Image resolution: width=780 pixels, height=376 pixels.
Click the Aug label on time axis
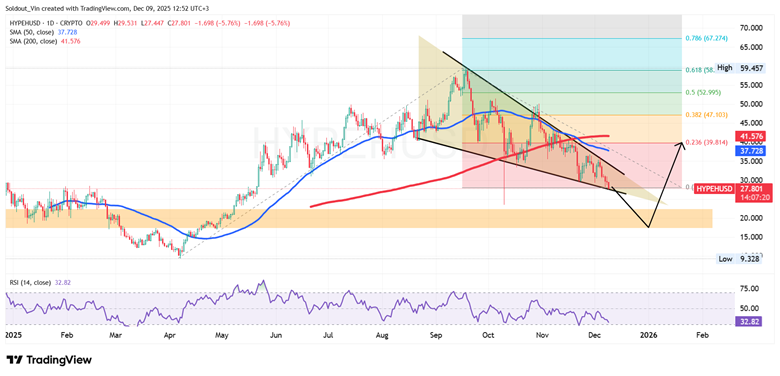coord(383,336)
